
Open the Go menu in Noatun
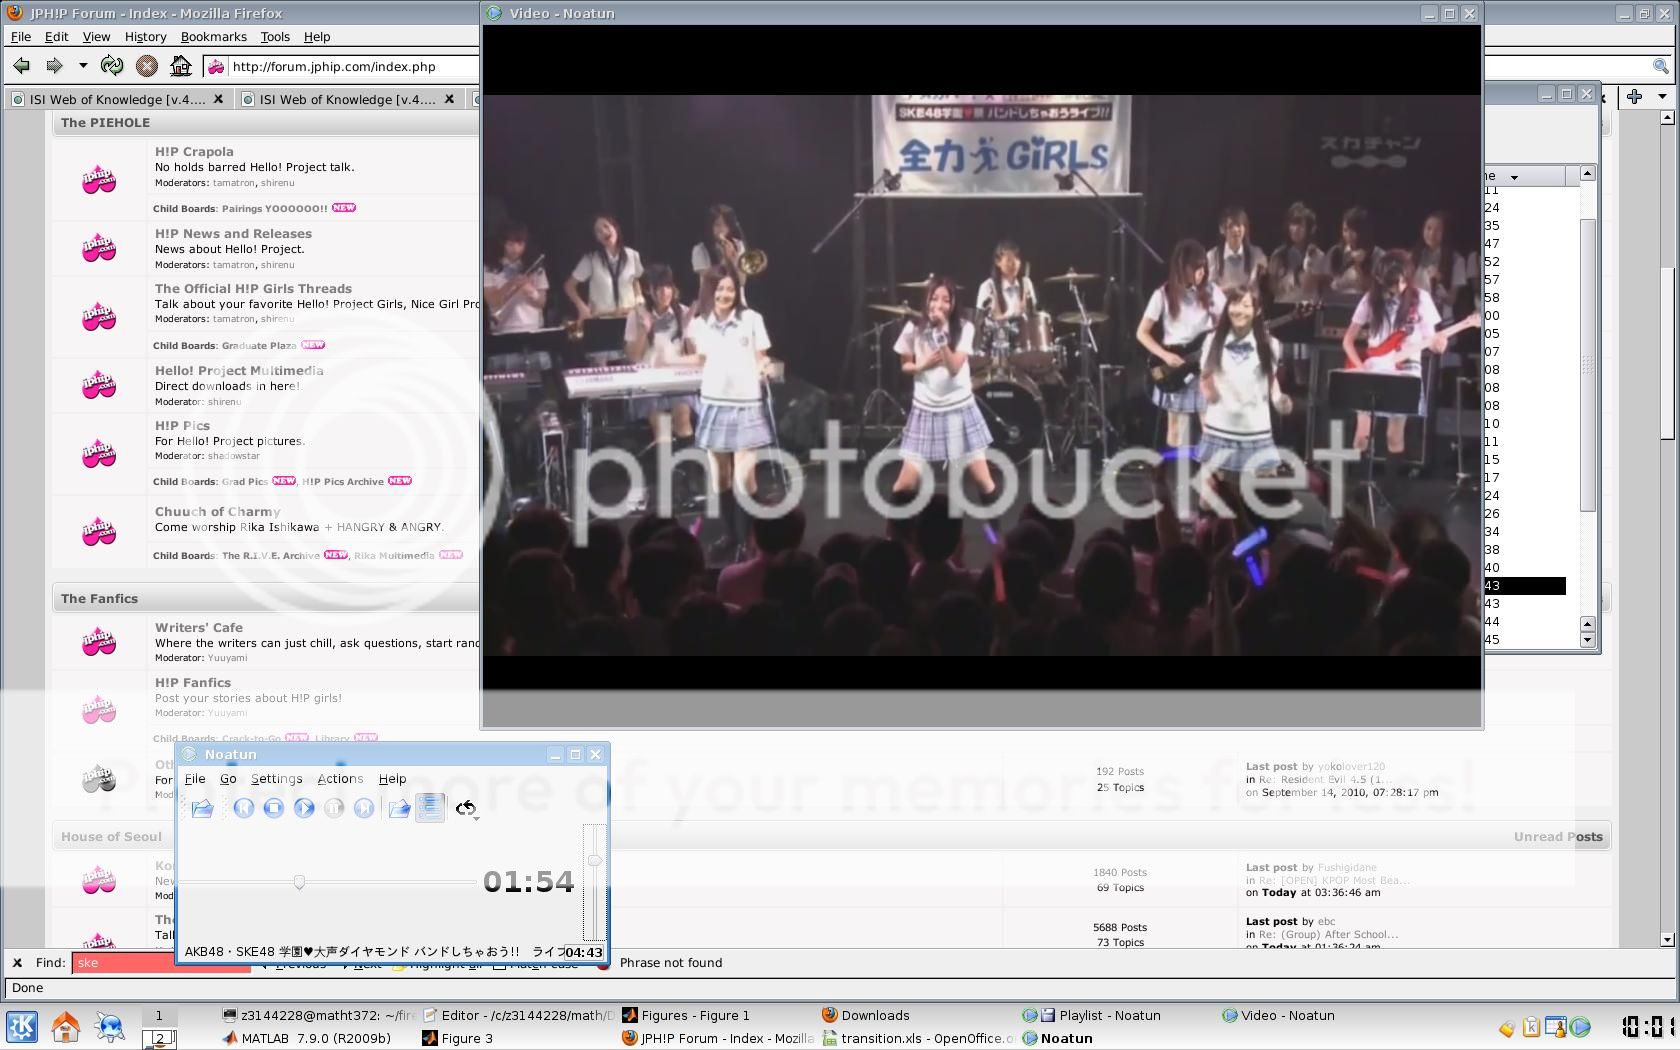point(228,779)
